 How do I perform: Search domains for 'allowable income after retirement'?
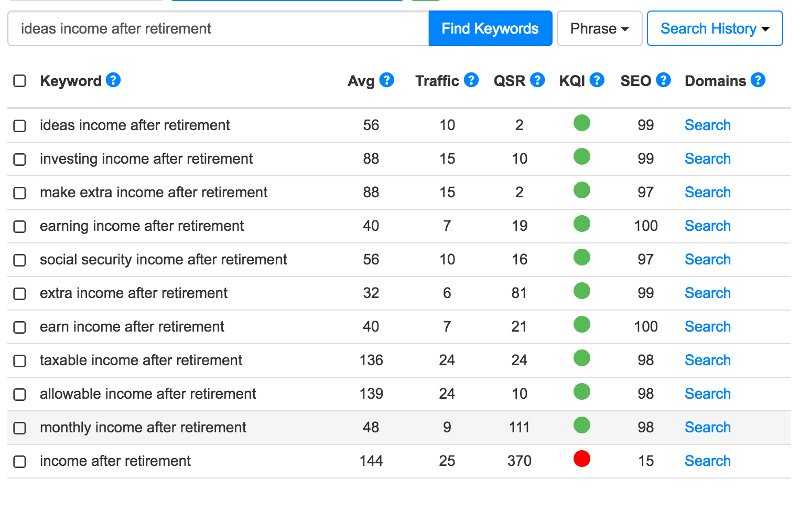point(708,394)
